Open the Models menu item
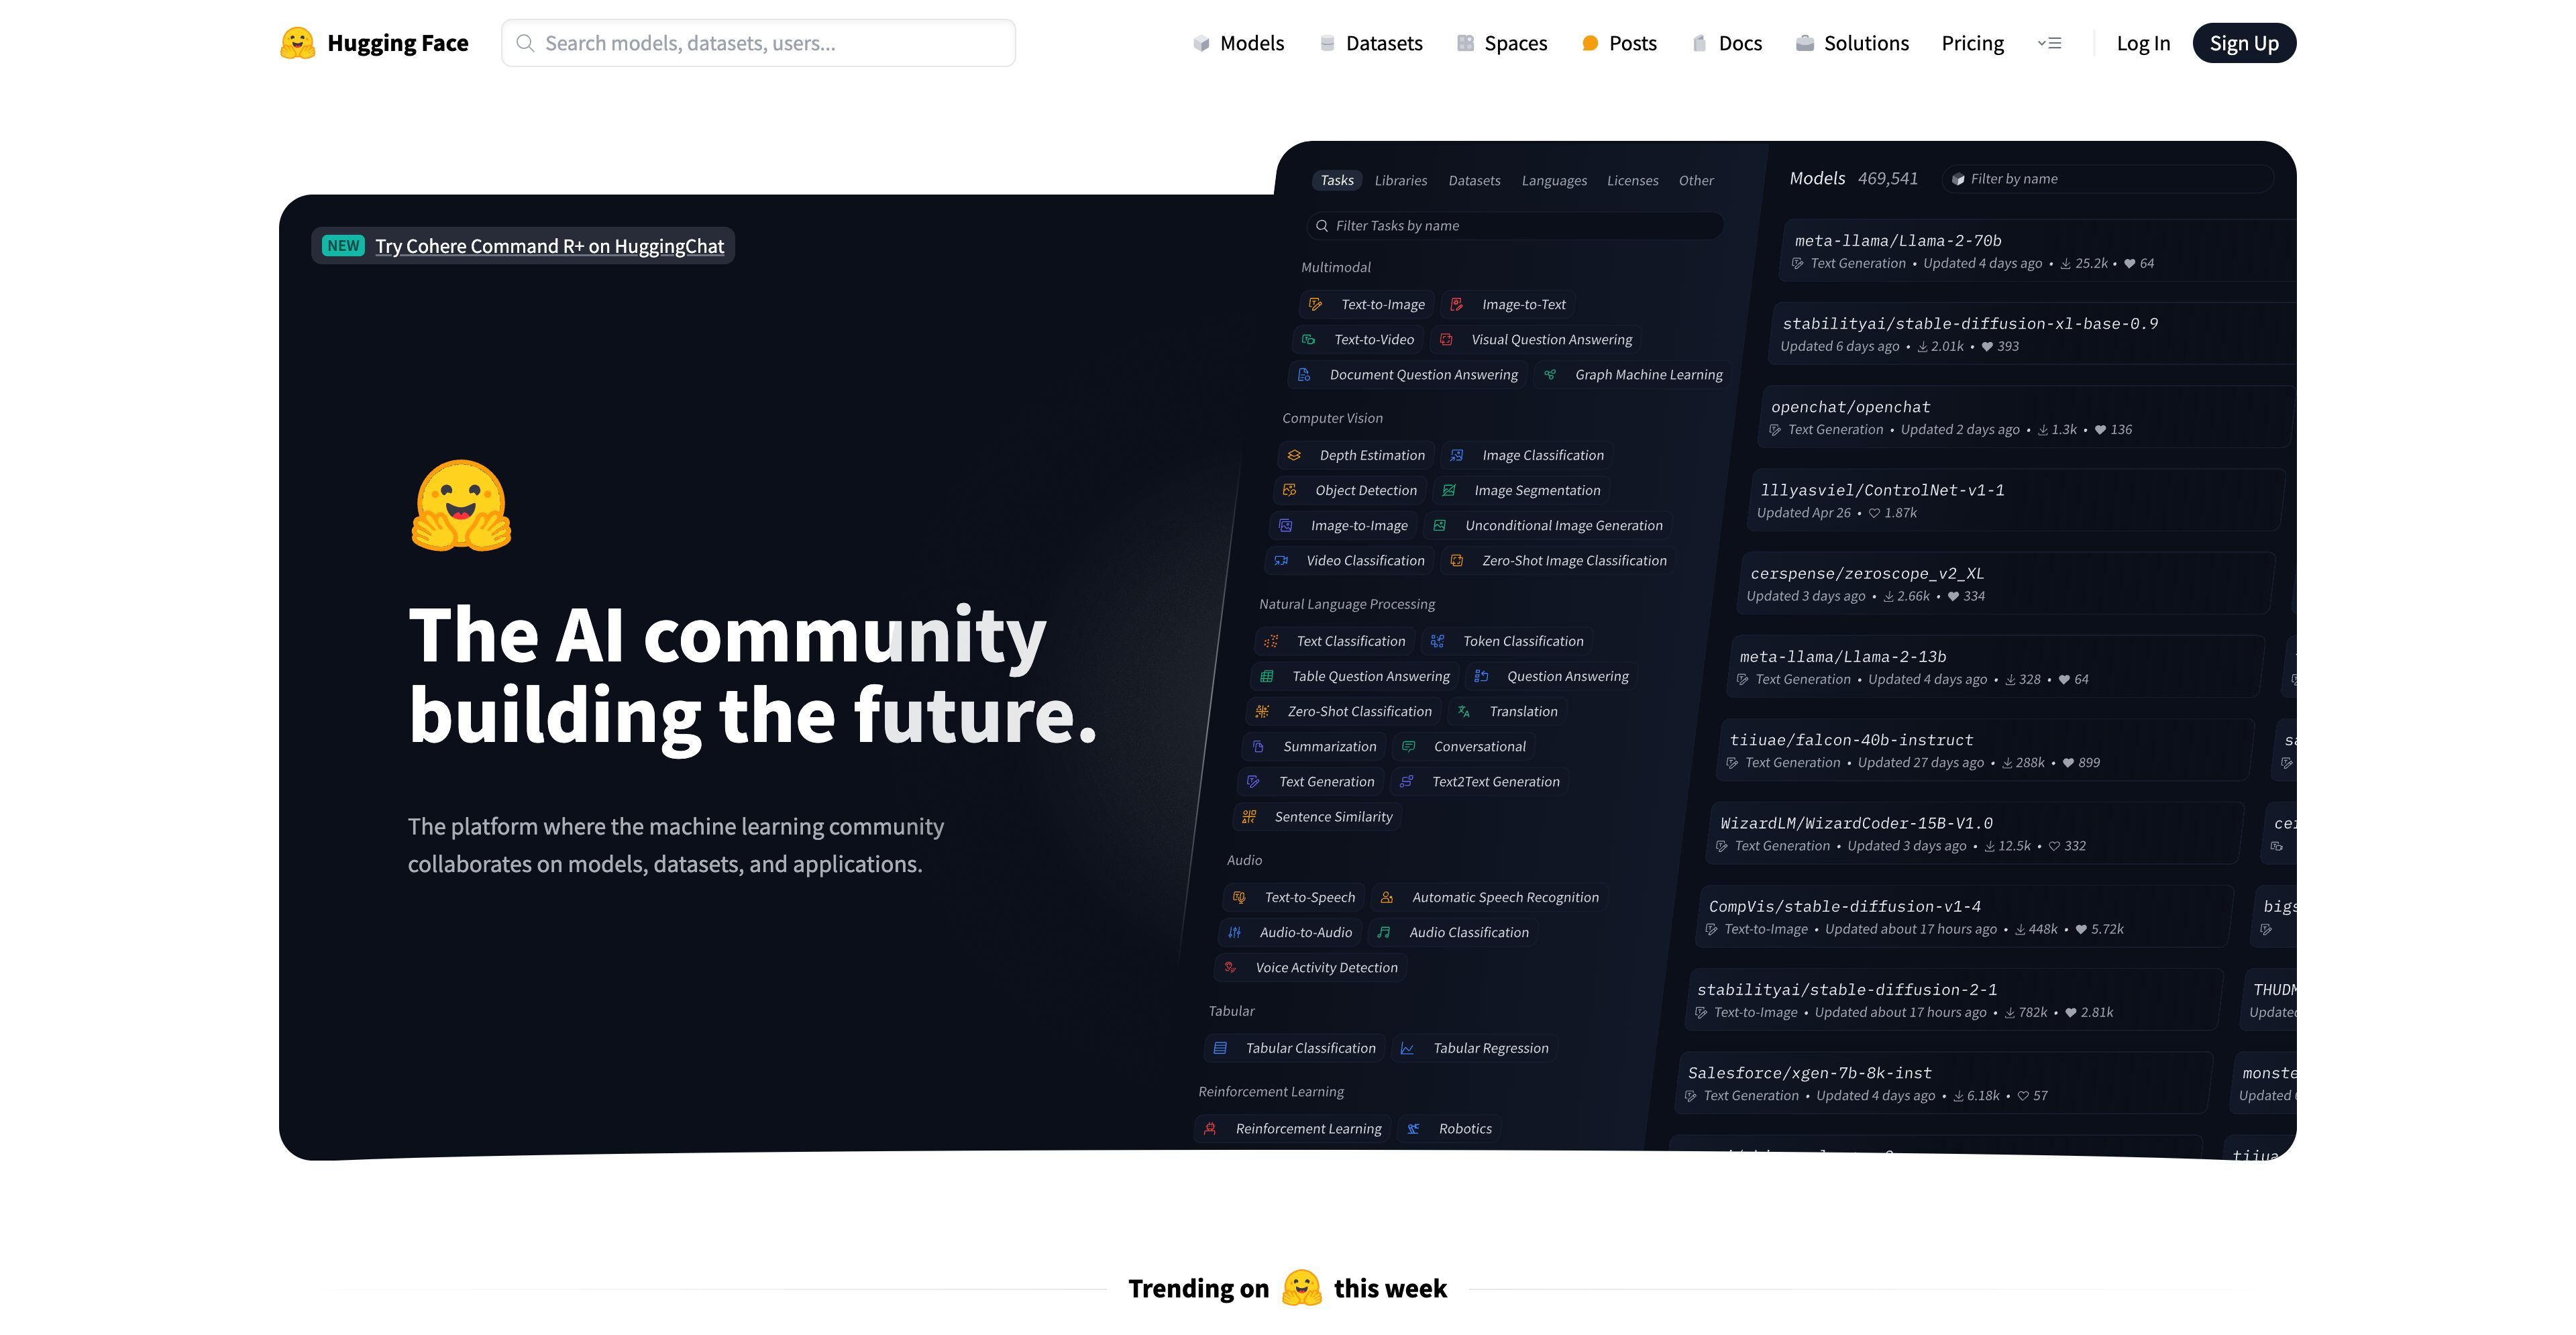 click(x=1251, y=43)
